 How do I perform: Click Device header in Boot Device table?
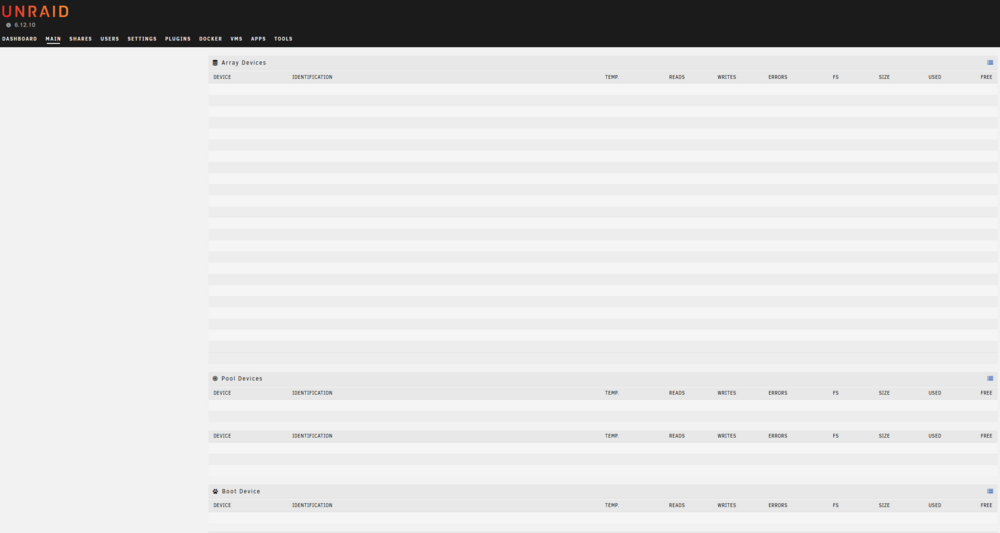pos(222,505)
